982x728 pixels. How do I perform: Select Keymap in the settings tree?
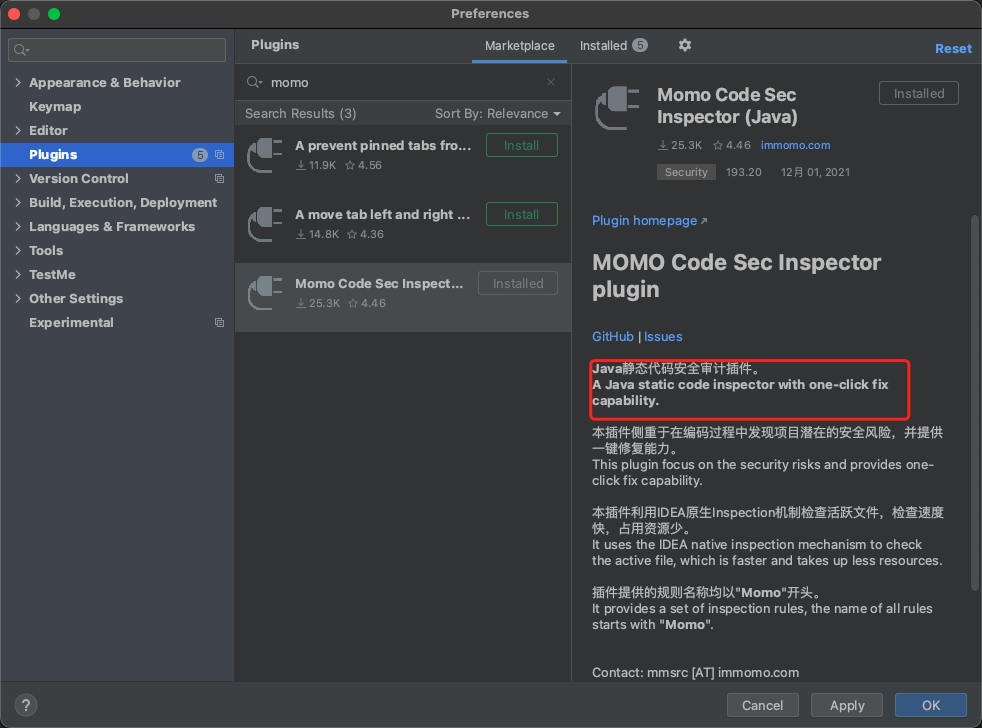(55, 107)
